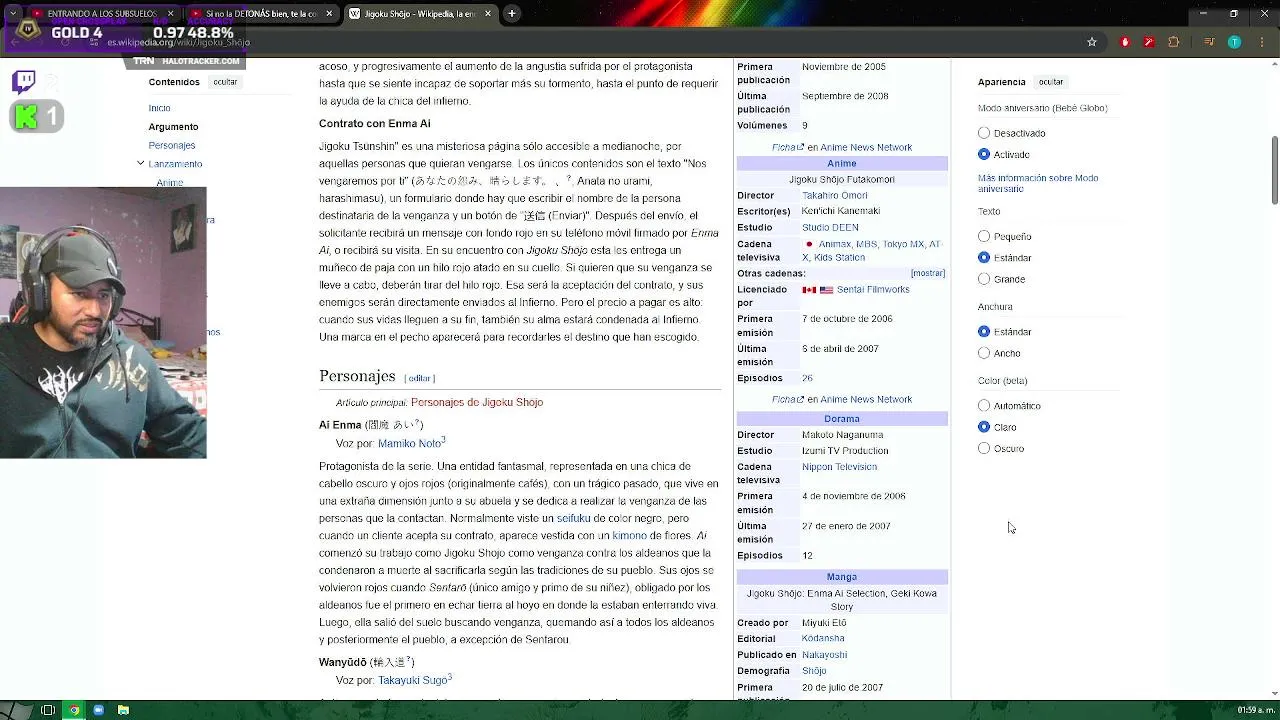Jump to Anime subsection in contents
The height and width of the screenshot is (720, 1280).
[x=170, y=182]
